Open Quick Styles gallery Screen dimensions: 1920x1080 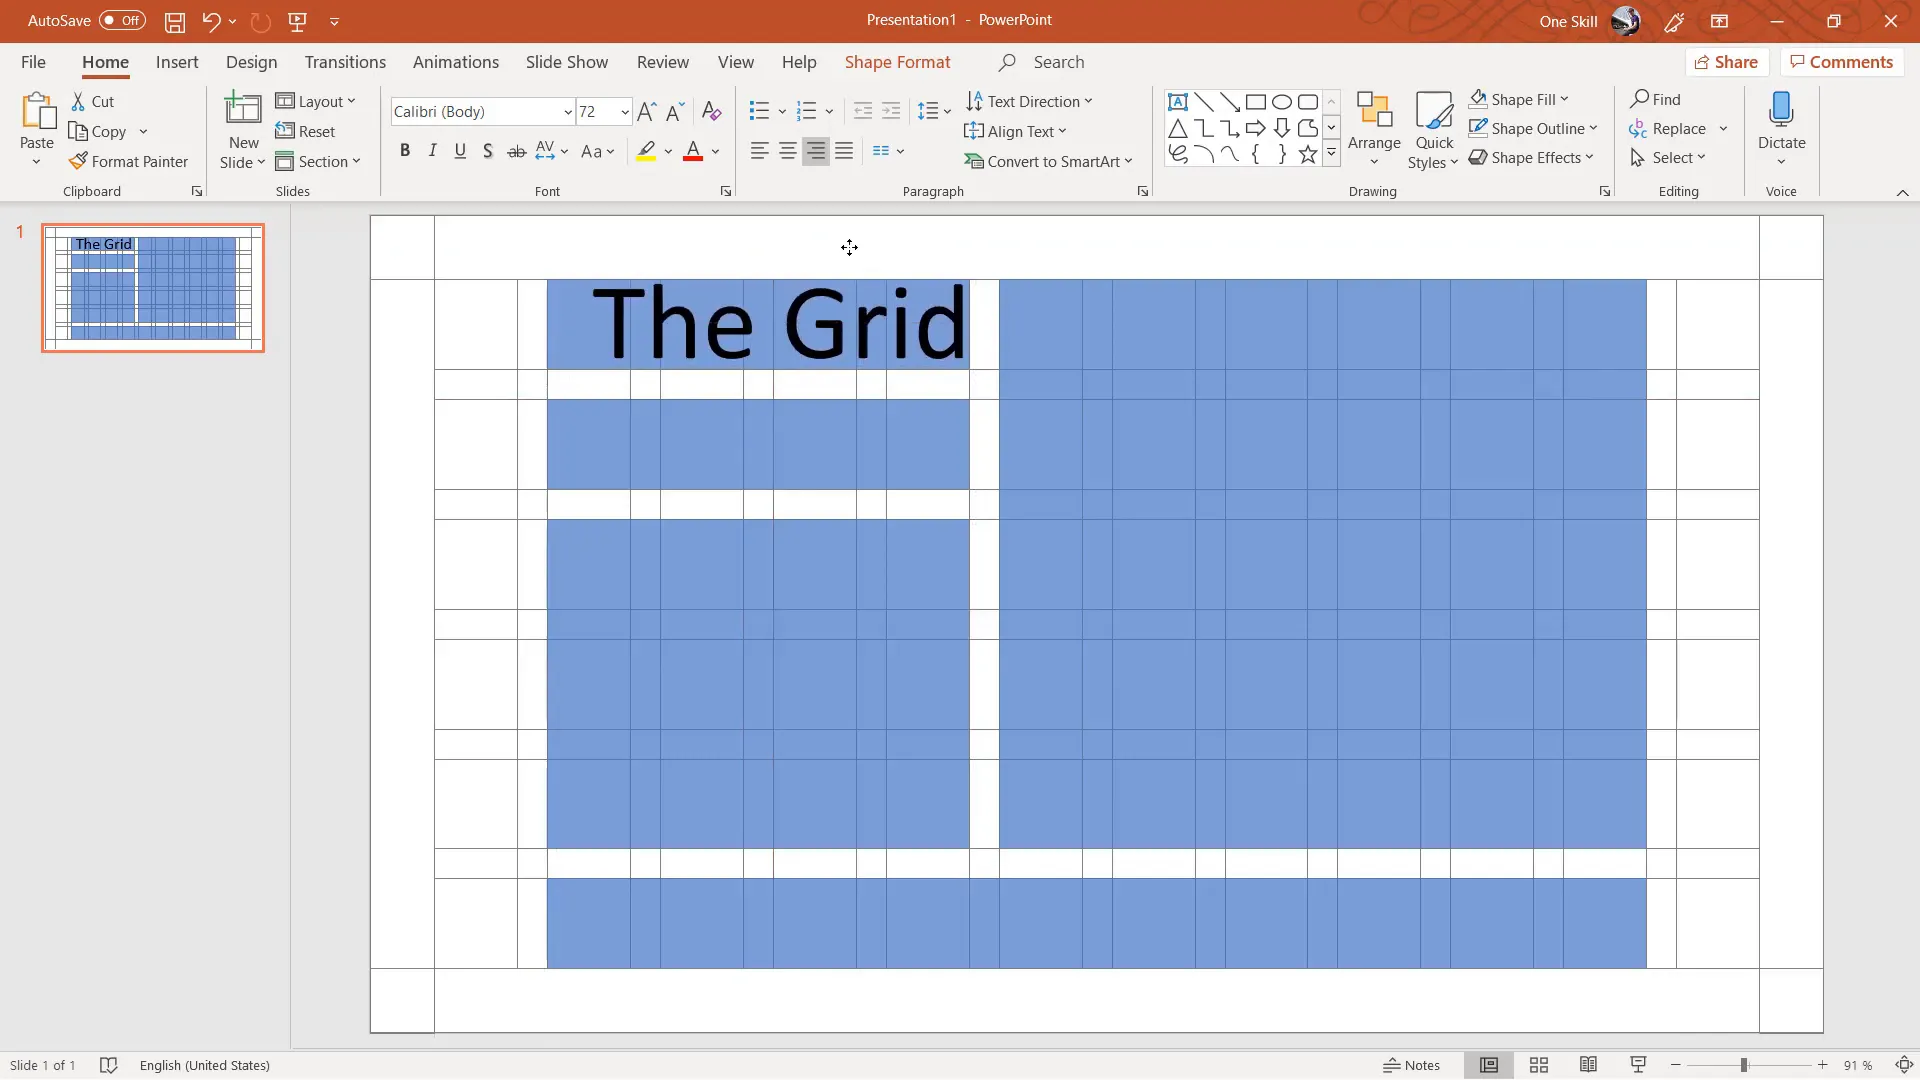tap(1434, 130)
